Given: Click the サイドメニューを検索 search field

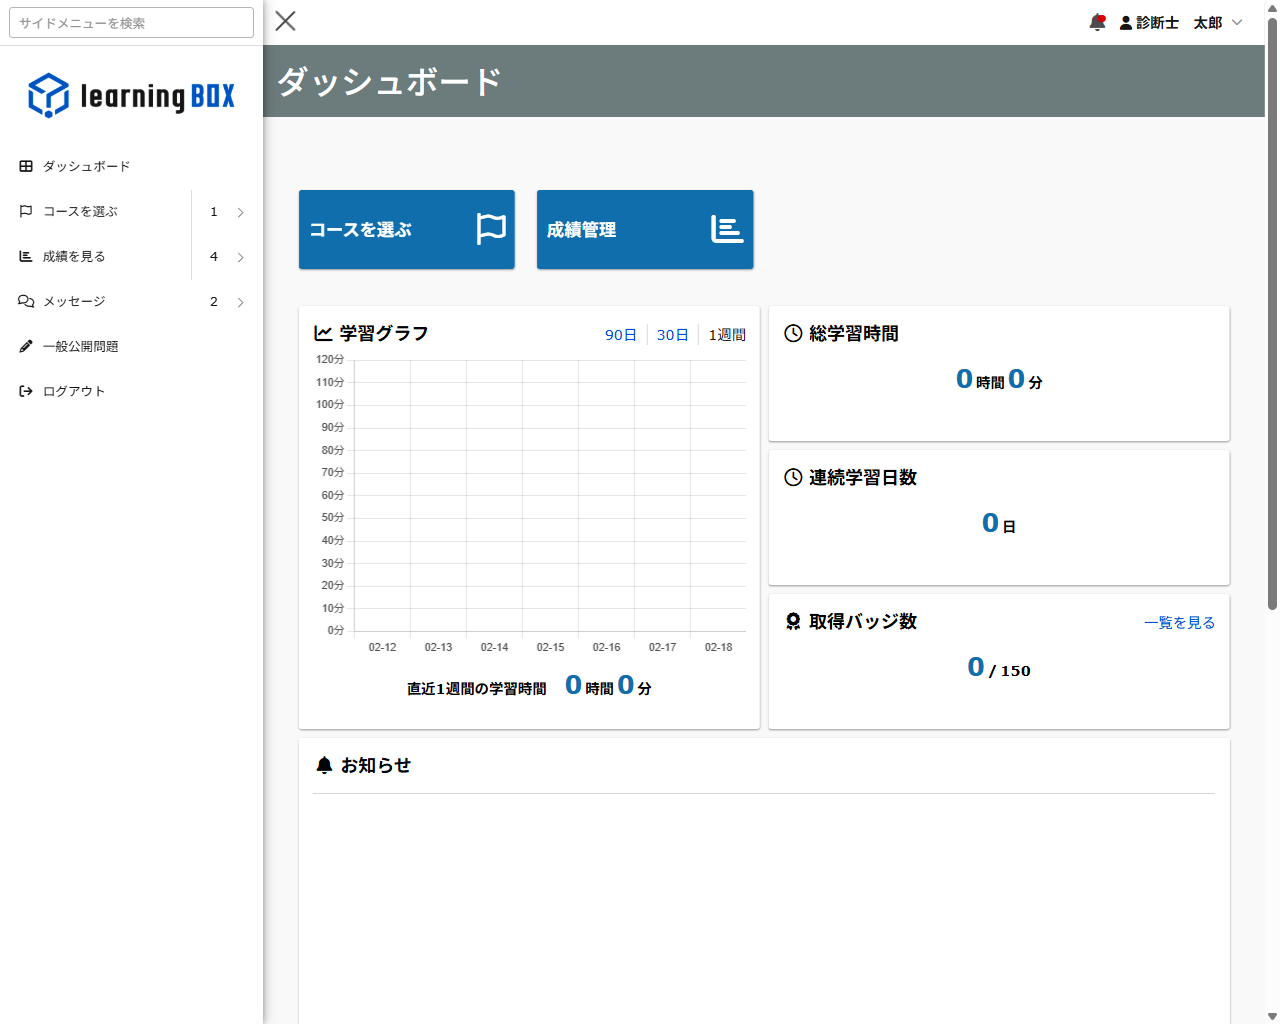Looking at the screenshot, I should [x=130, y=22].
